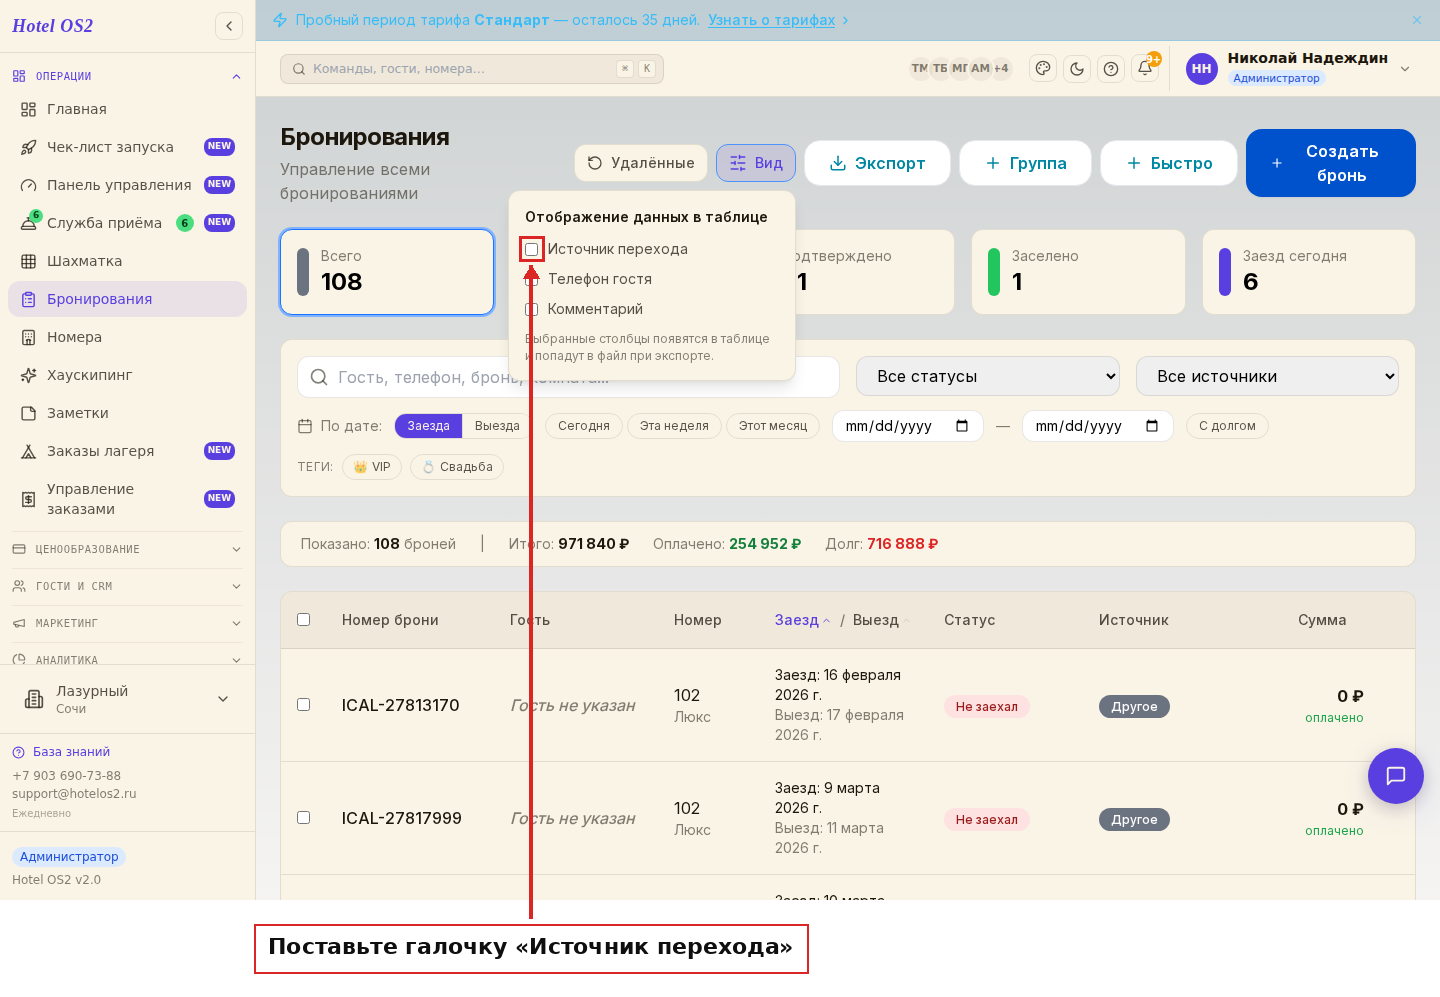Toggle the Свадьба tag filter
The image size is (1440, 997).
[x=457, y=467]
